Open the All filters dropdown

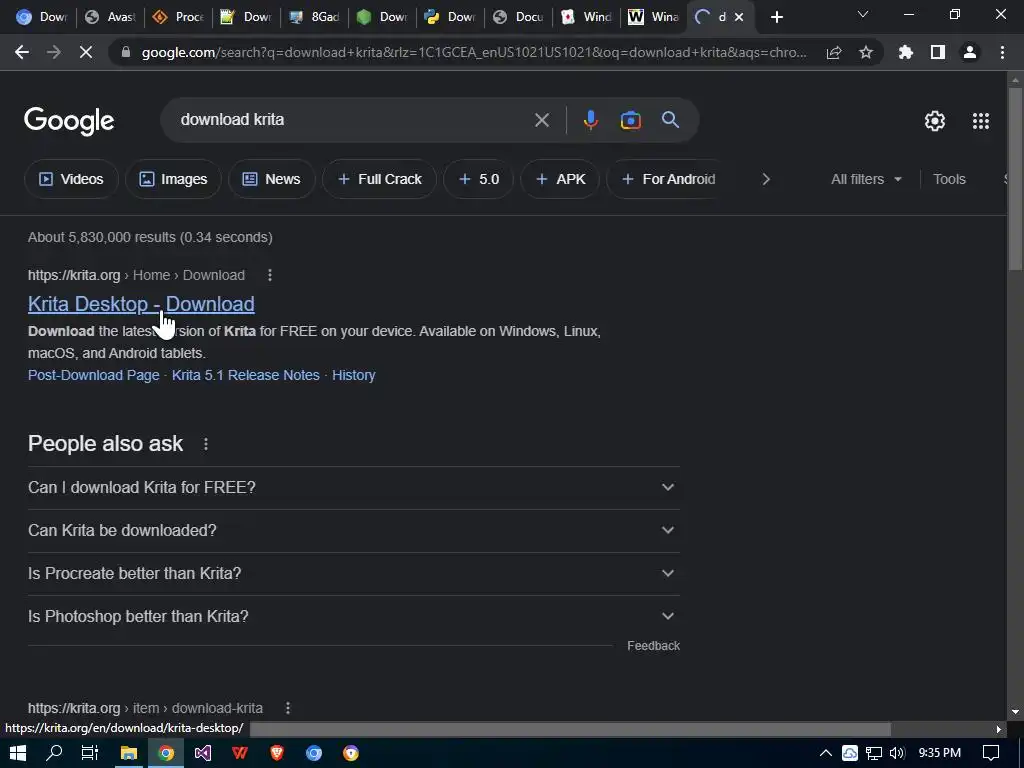coord(866,179)
